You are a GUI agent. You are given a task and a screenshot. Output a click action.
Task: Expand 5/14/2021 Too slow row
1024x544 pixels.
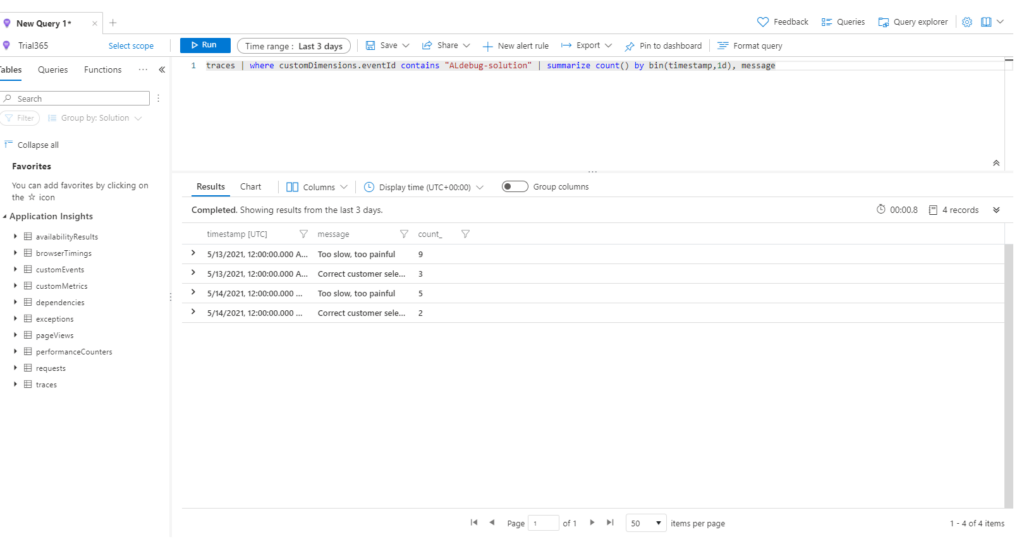coord(193,293)
